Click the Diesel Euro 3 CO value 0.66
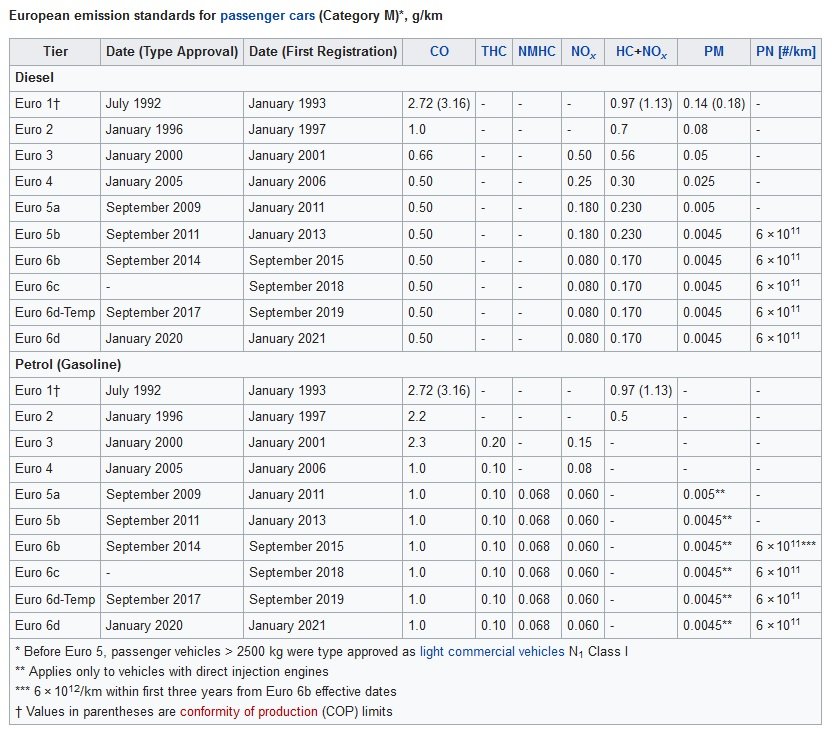 click(x=420, y=156)
